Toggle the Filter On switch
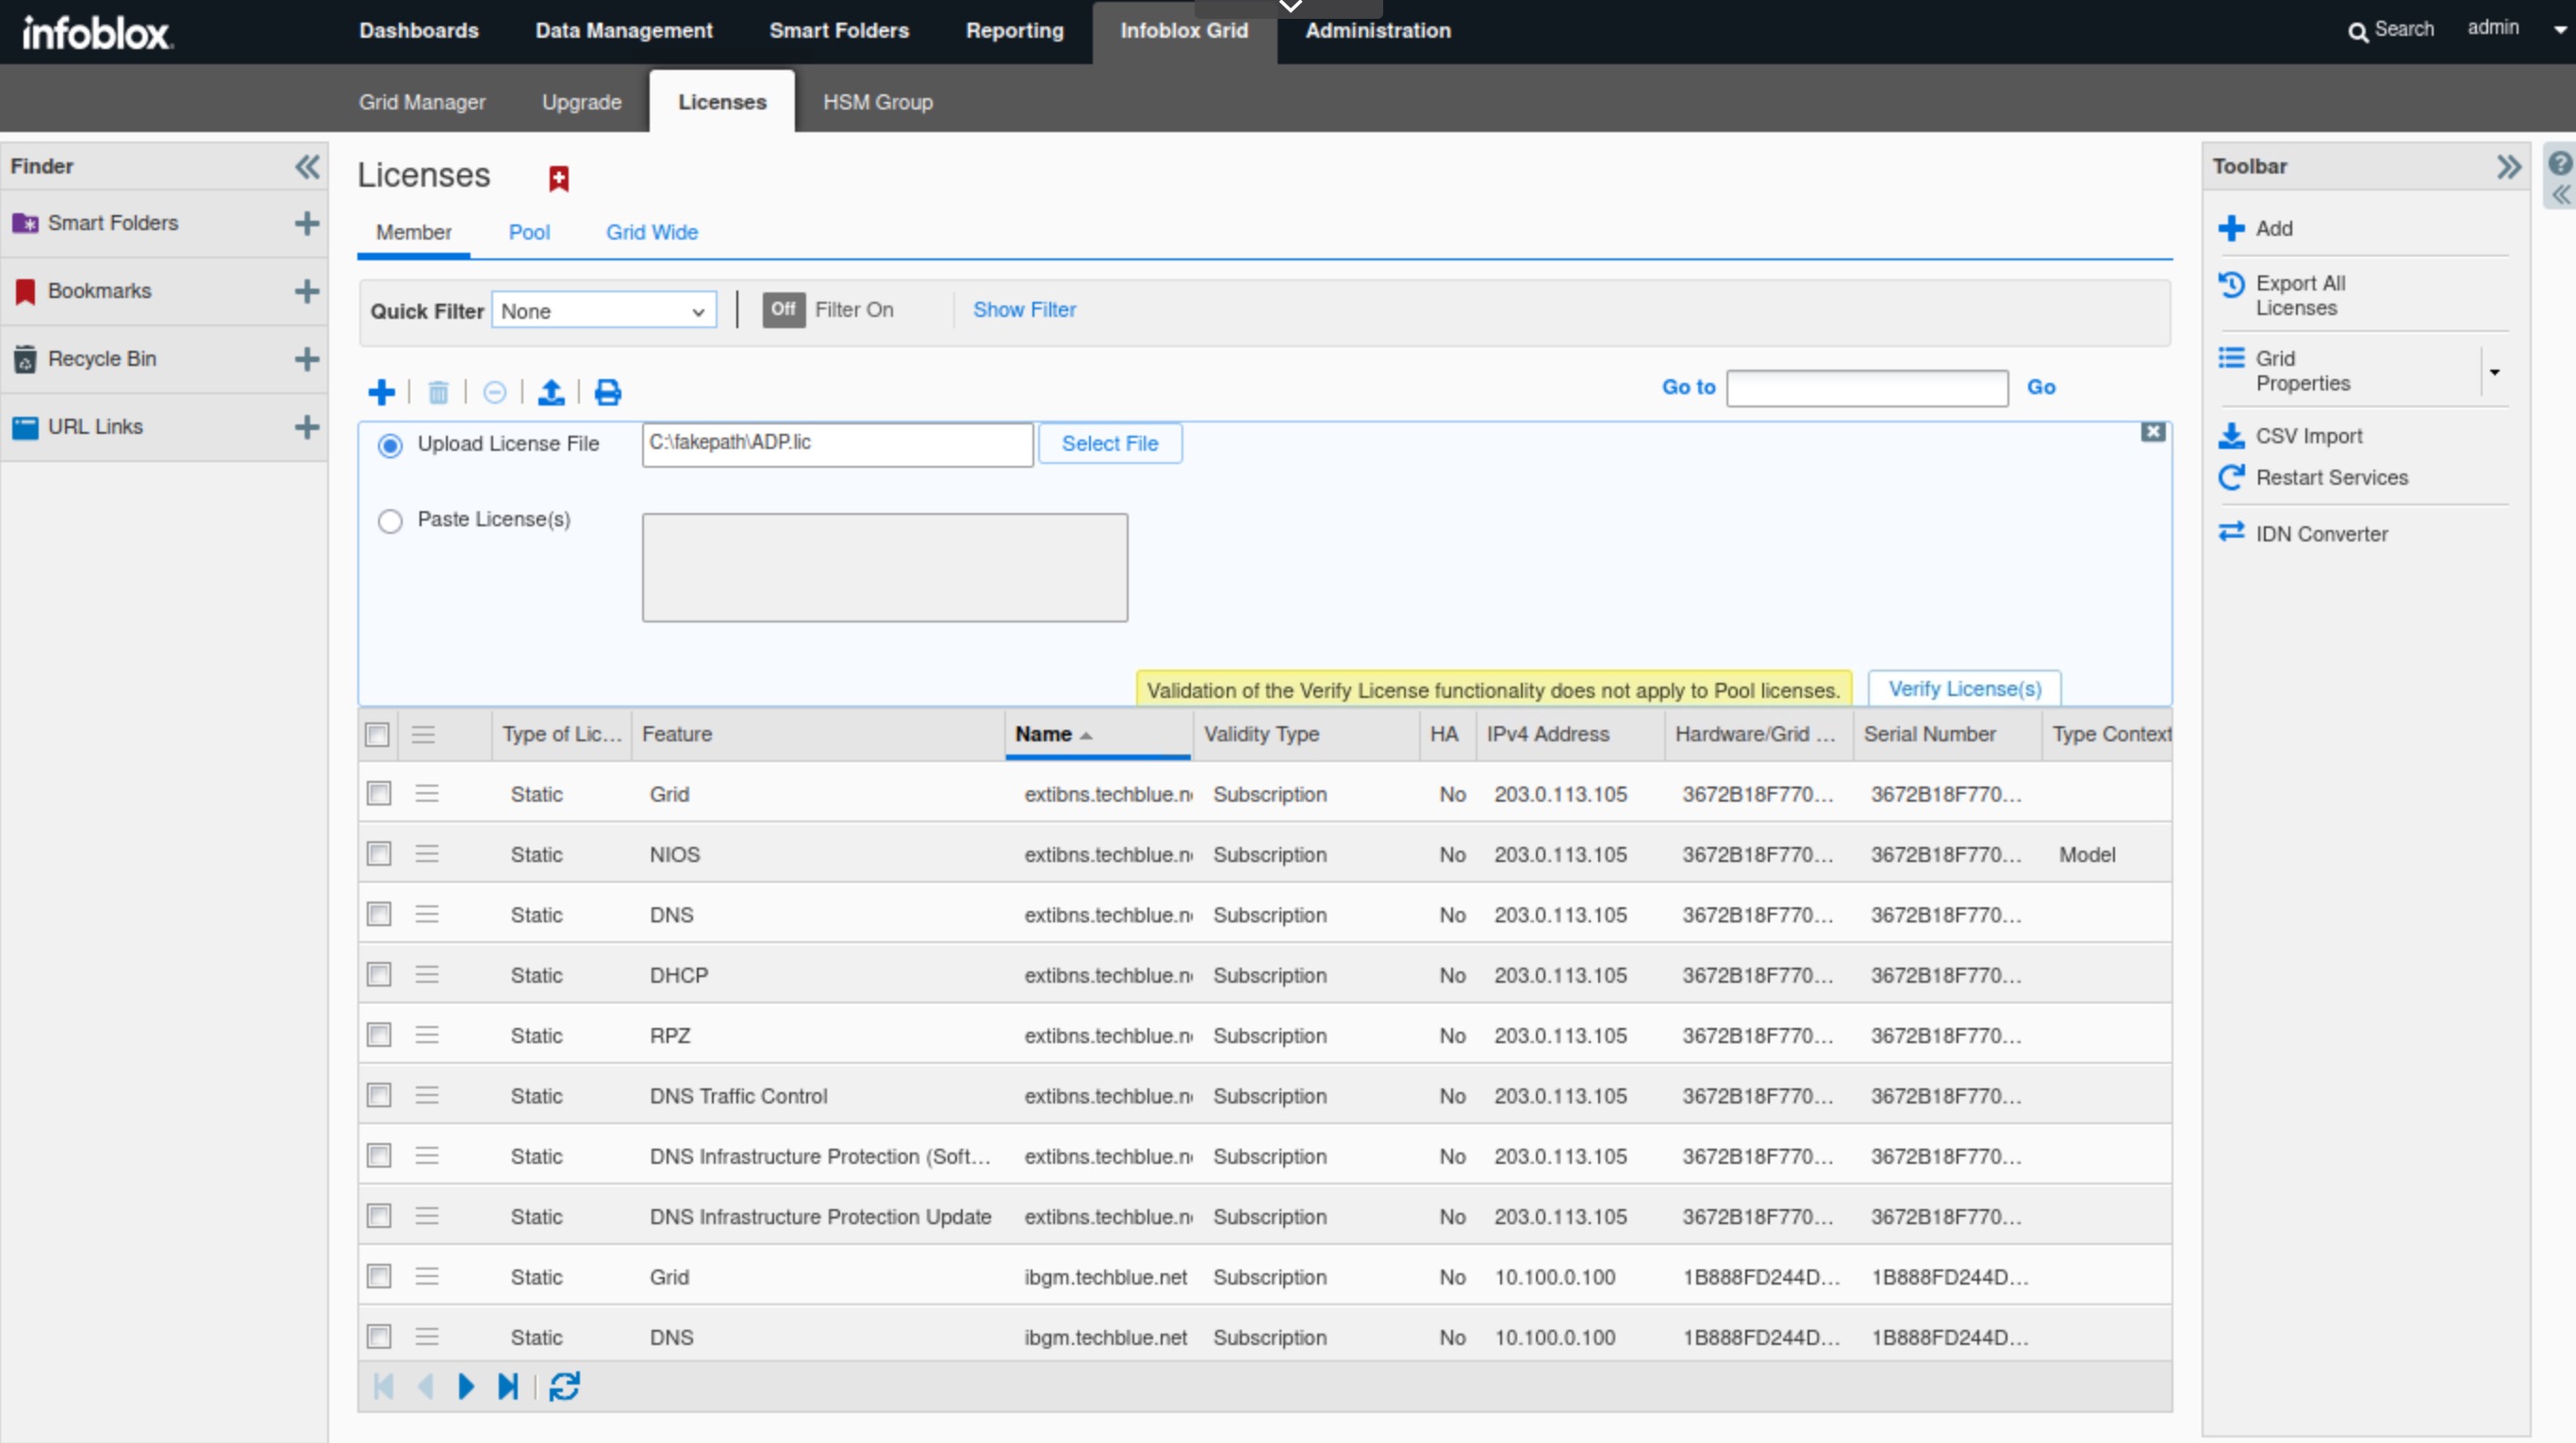This screenshot has height=1443, width=2576. 783,310
